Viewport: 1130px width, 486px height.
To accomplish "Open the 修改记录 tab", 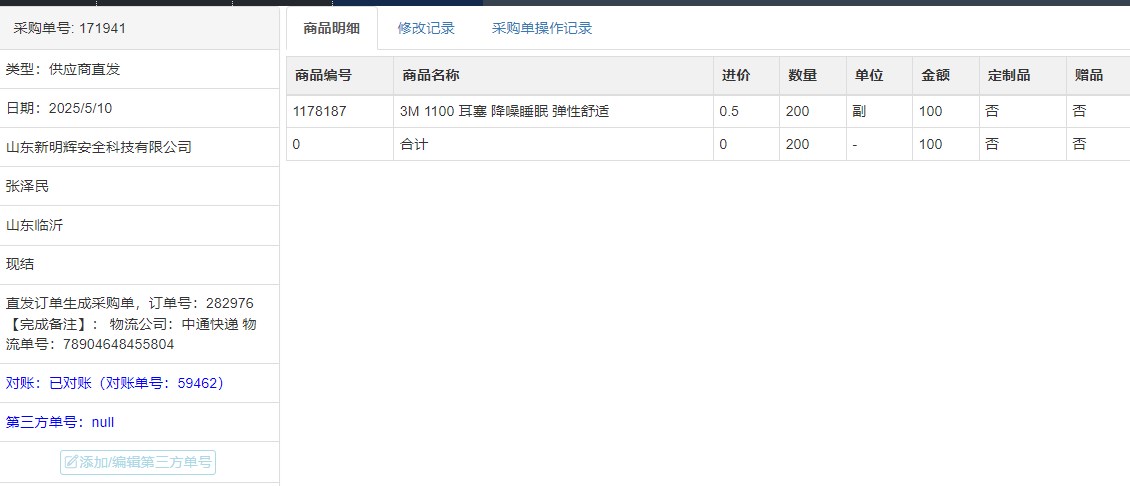I will tap(426, 28).
